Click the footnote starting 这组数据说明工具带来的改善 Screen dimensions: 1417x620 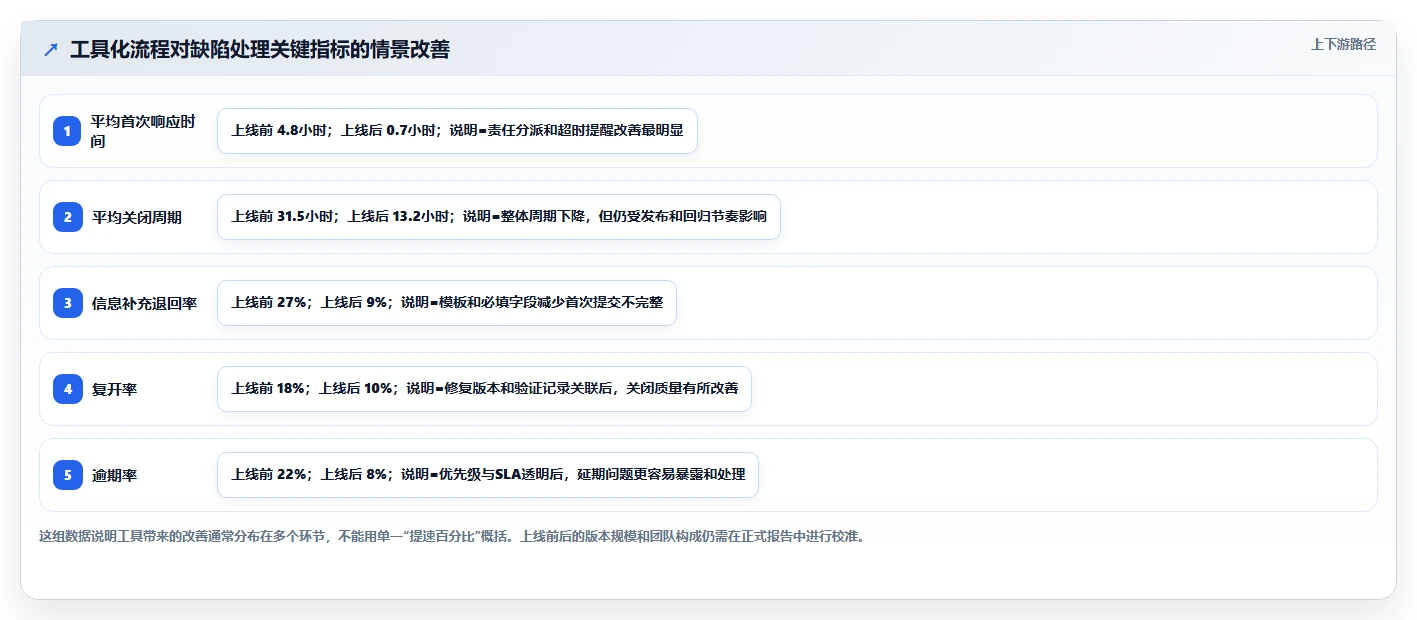point(452,536)
